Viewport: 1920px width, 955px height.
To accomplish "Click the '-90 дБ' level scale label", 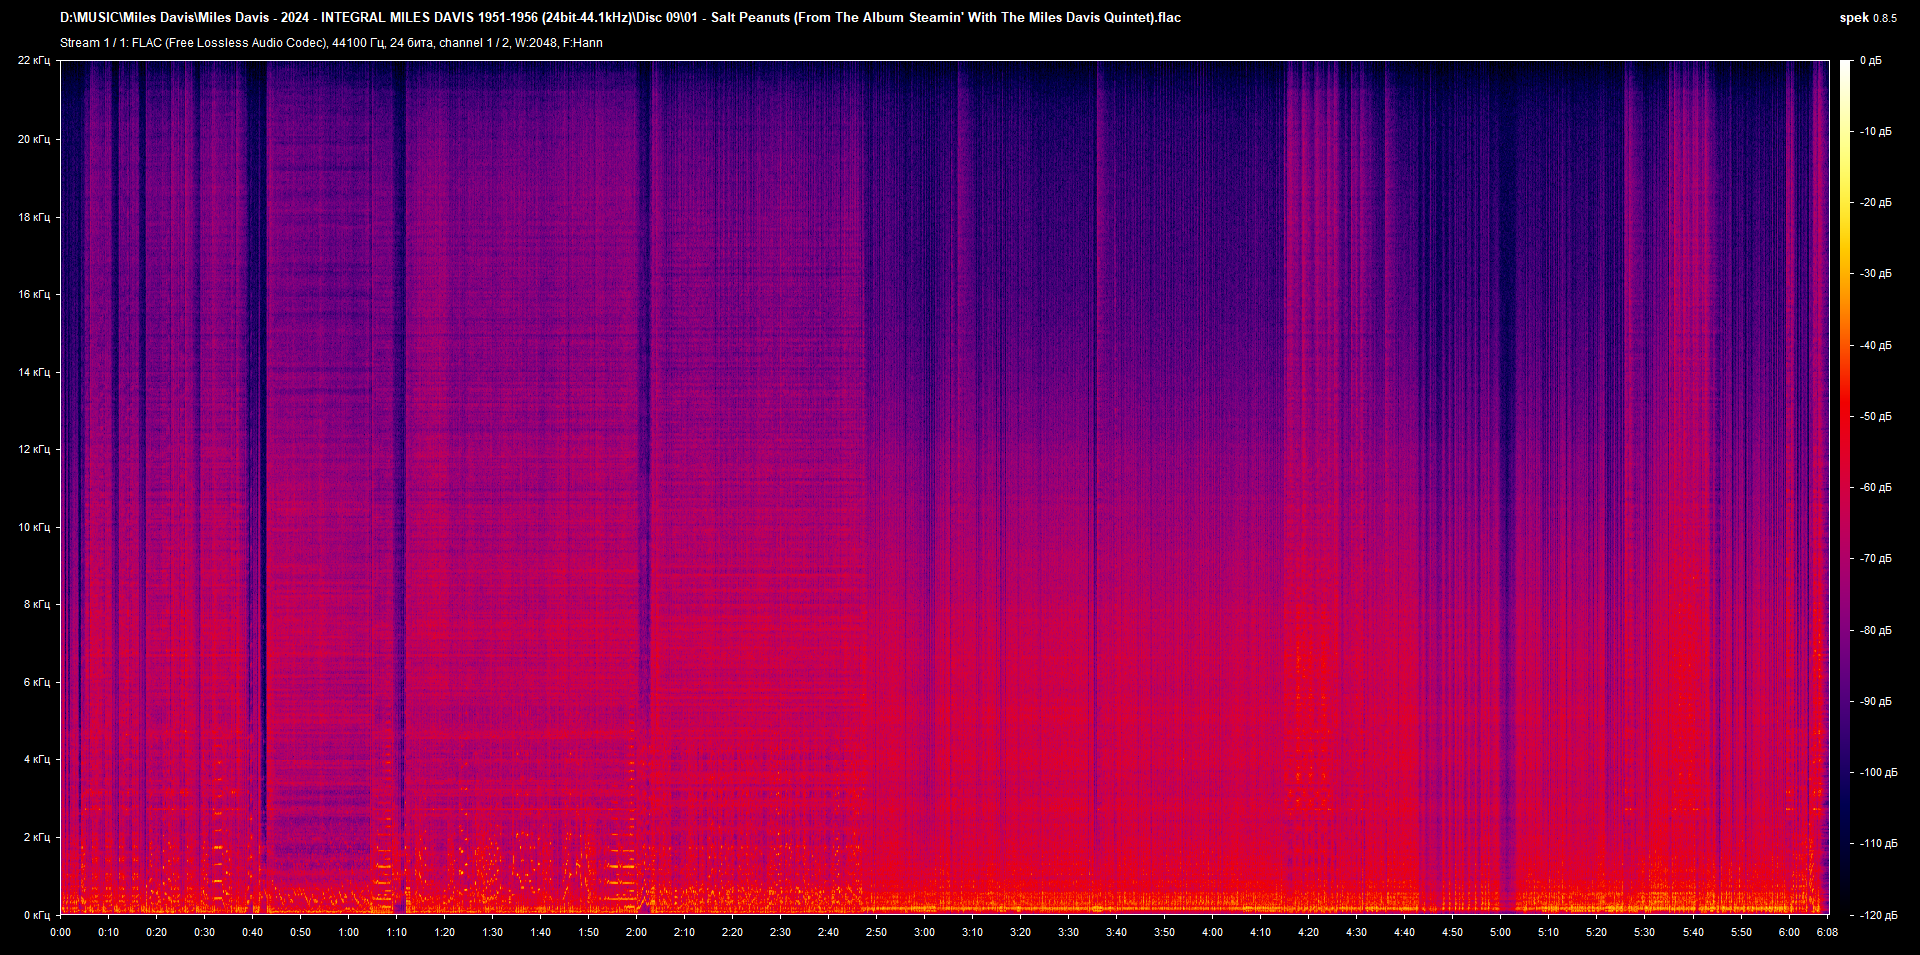I will click(x=1875, y=701).
